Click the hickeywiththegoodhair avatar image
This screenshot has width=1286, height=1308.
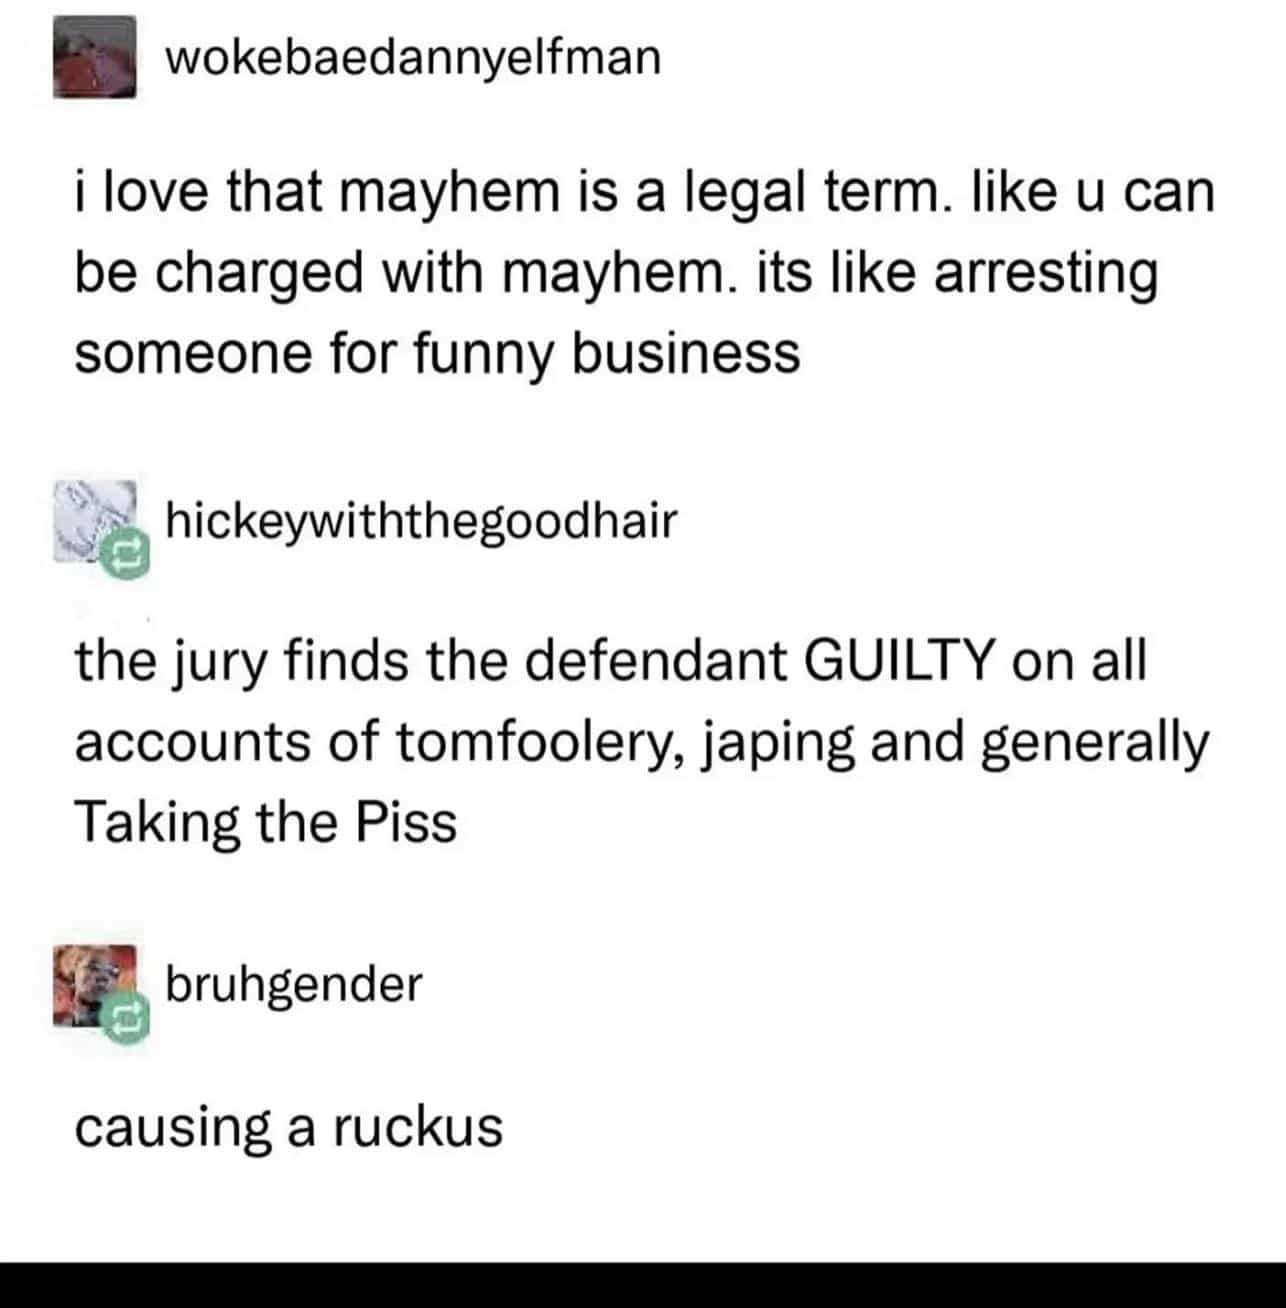click(95, 521)
